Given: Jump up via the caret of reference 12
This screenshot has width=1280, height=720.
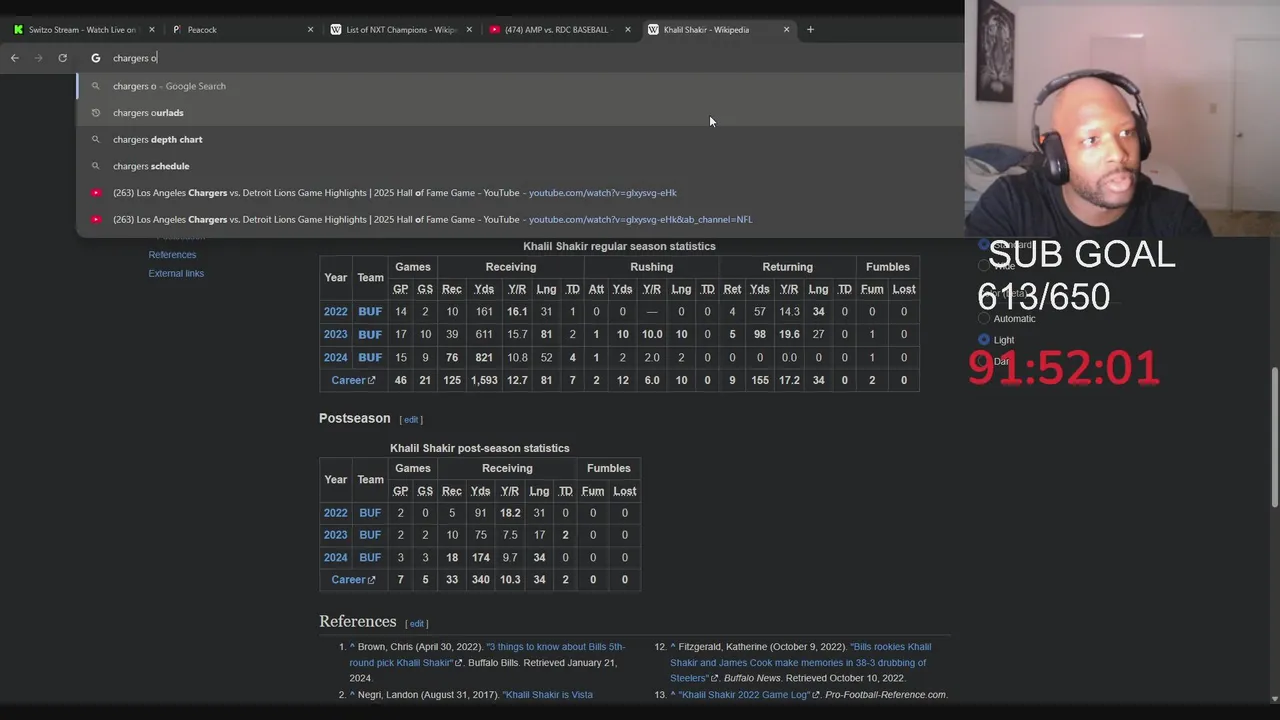Looking at the screenshot, I should 673,647.
